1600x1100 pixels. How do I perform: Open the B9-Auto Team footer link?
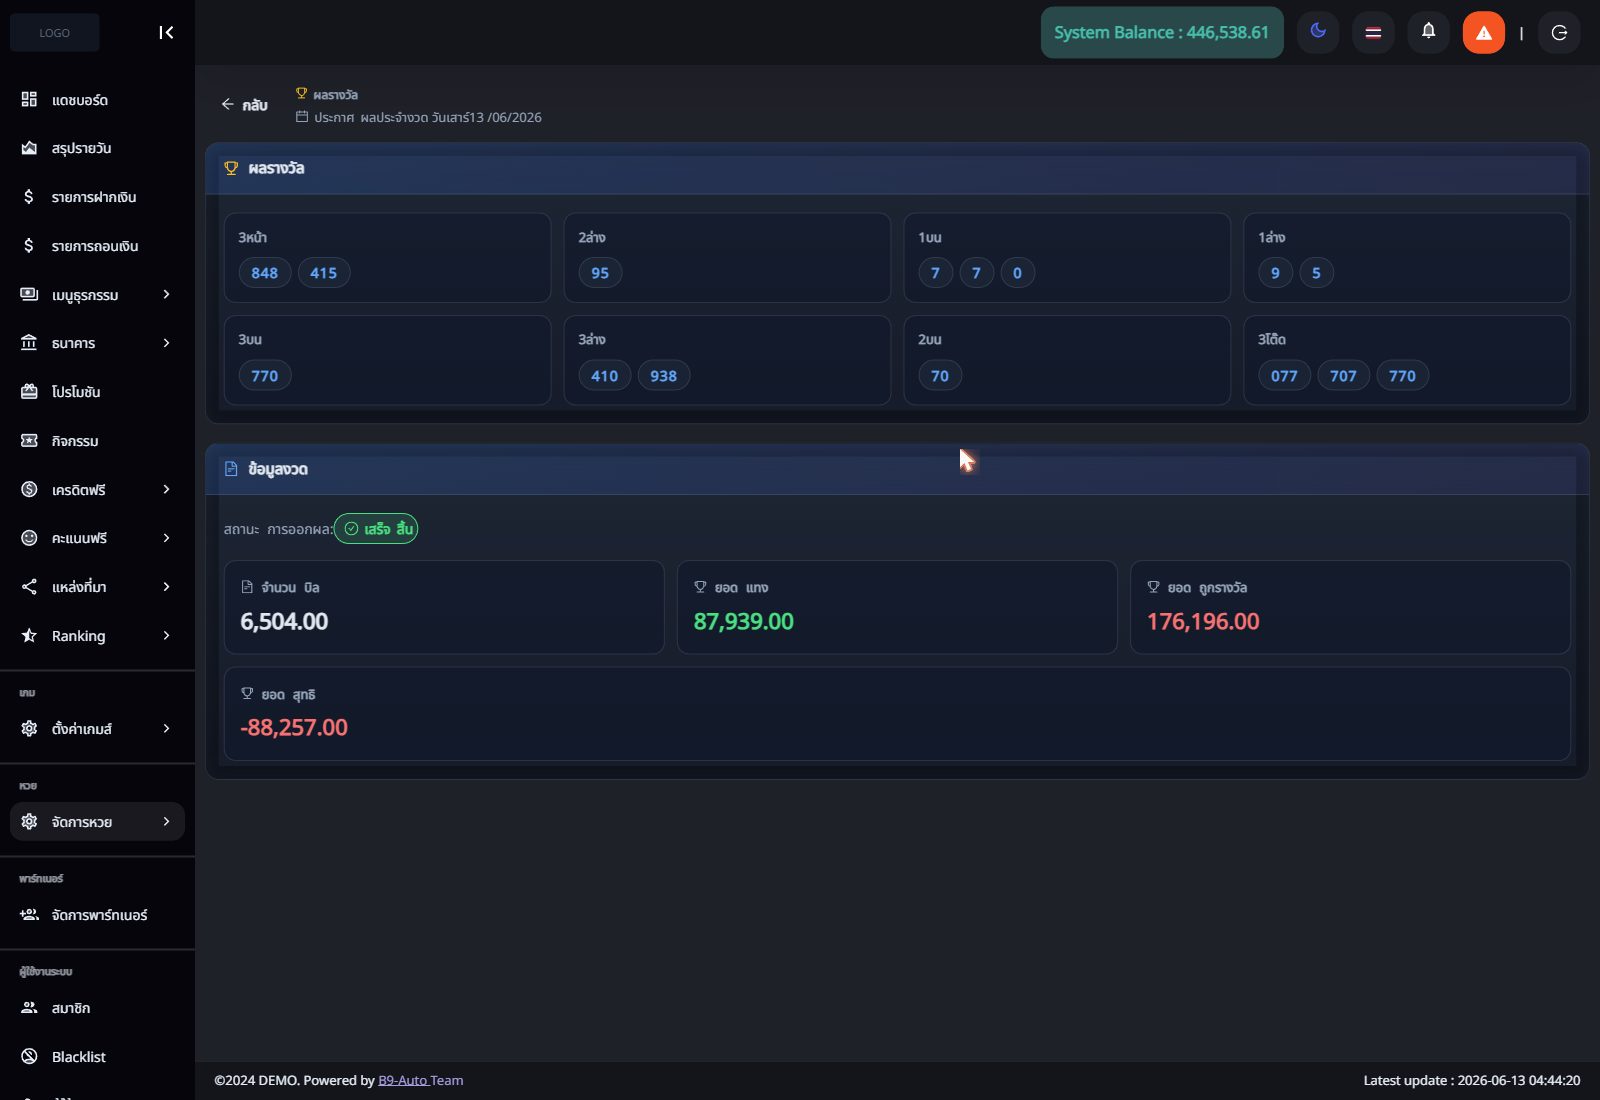coord(421,1080)
